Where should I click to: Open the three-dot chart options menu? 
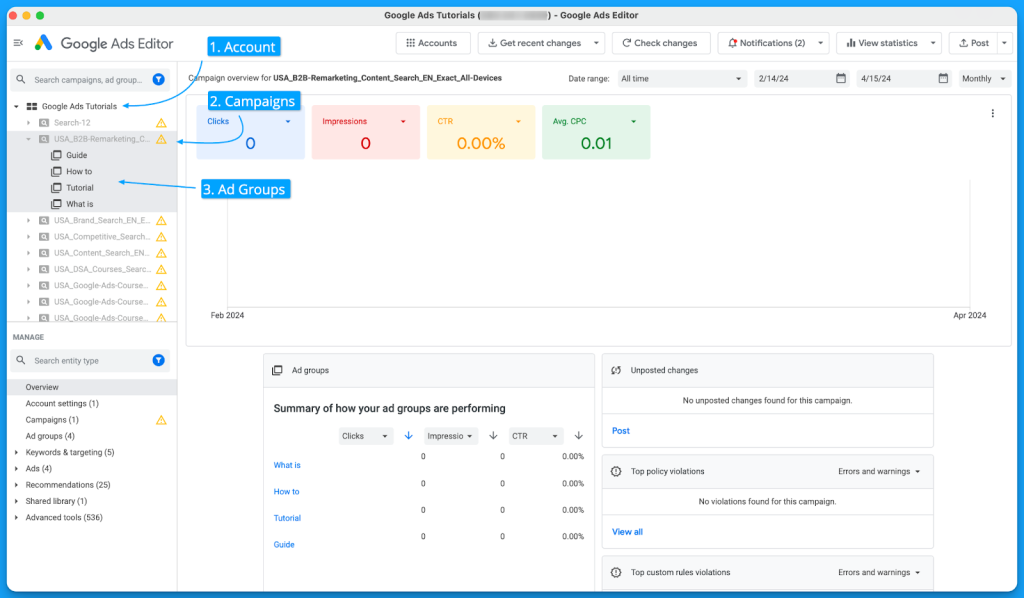(992, 114)
